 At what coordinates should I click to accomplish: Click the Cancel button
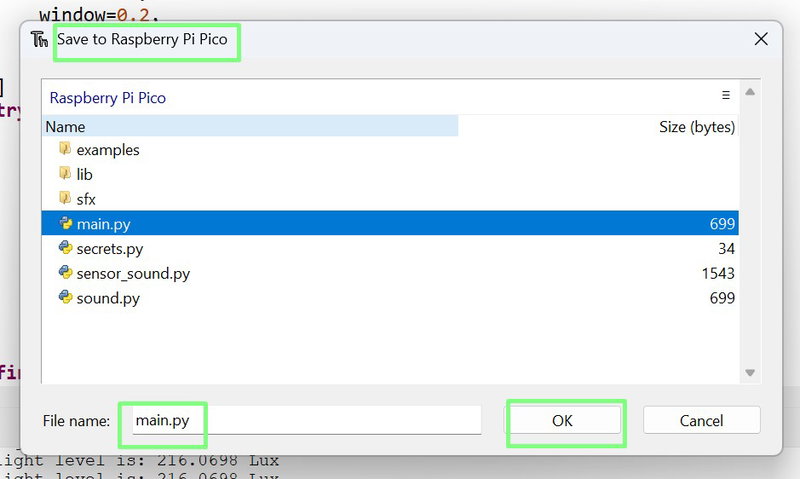702,420
